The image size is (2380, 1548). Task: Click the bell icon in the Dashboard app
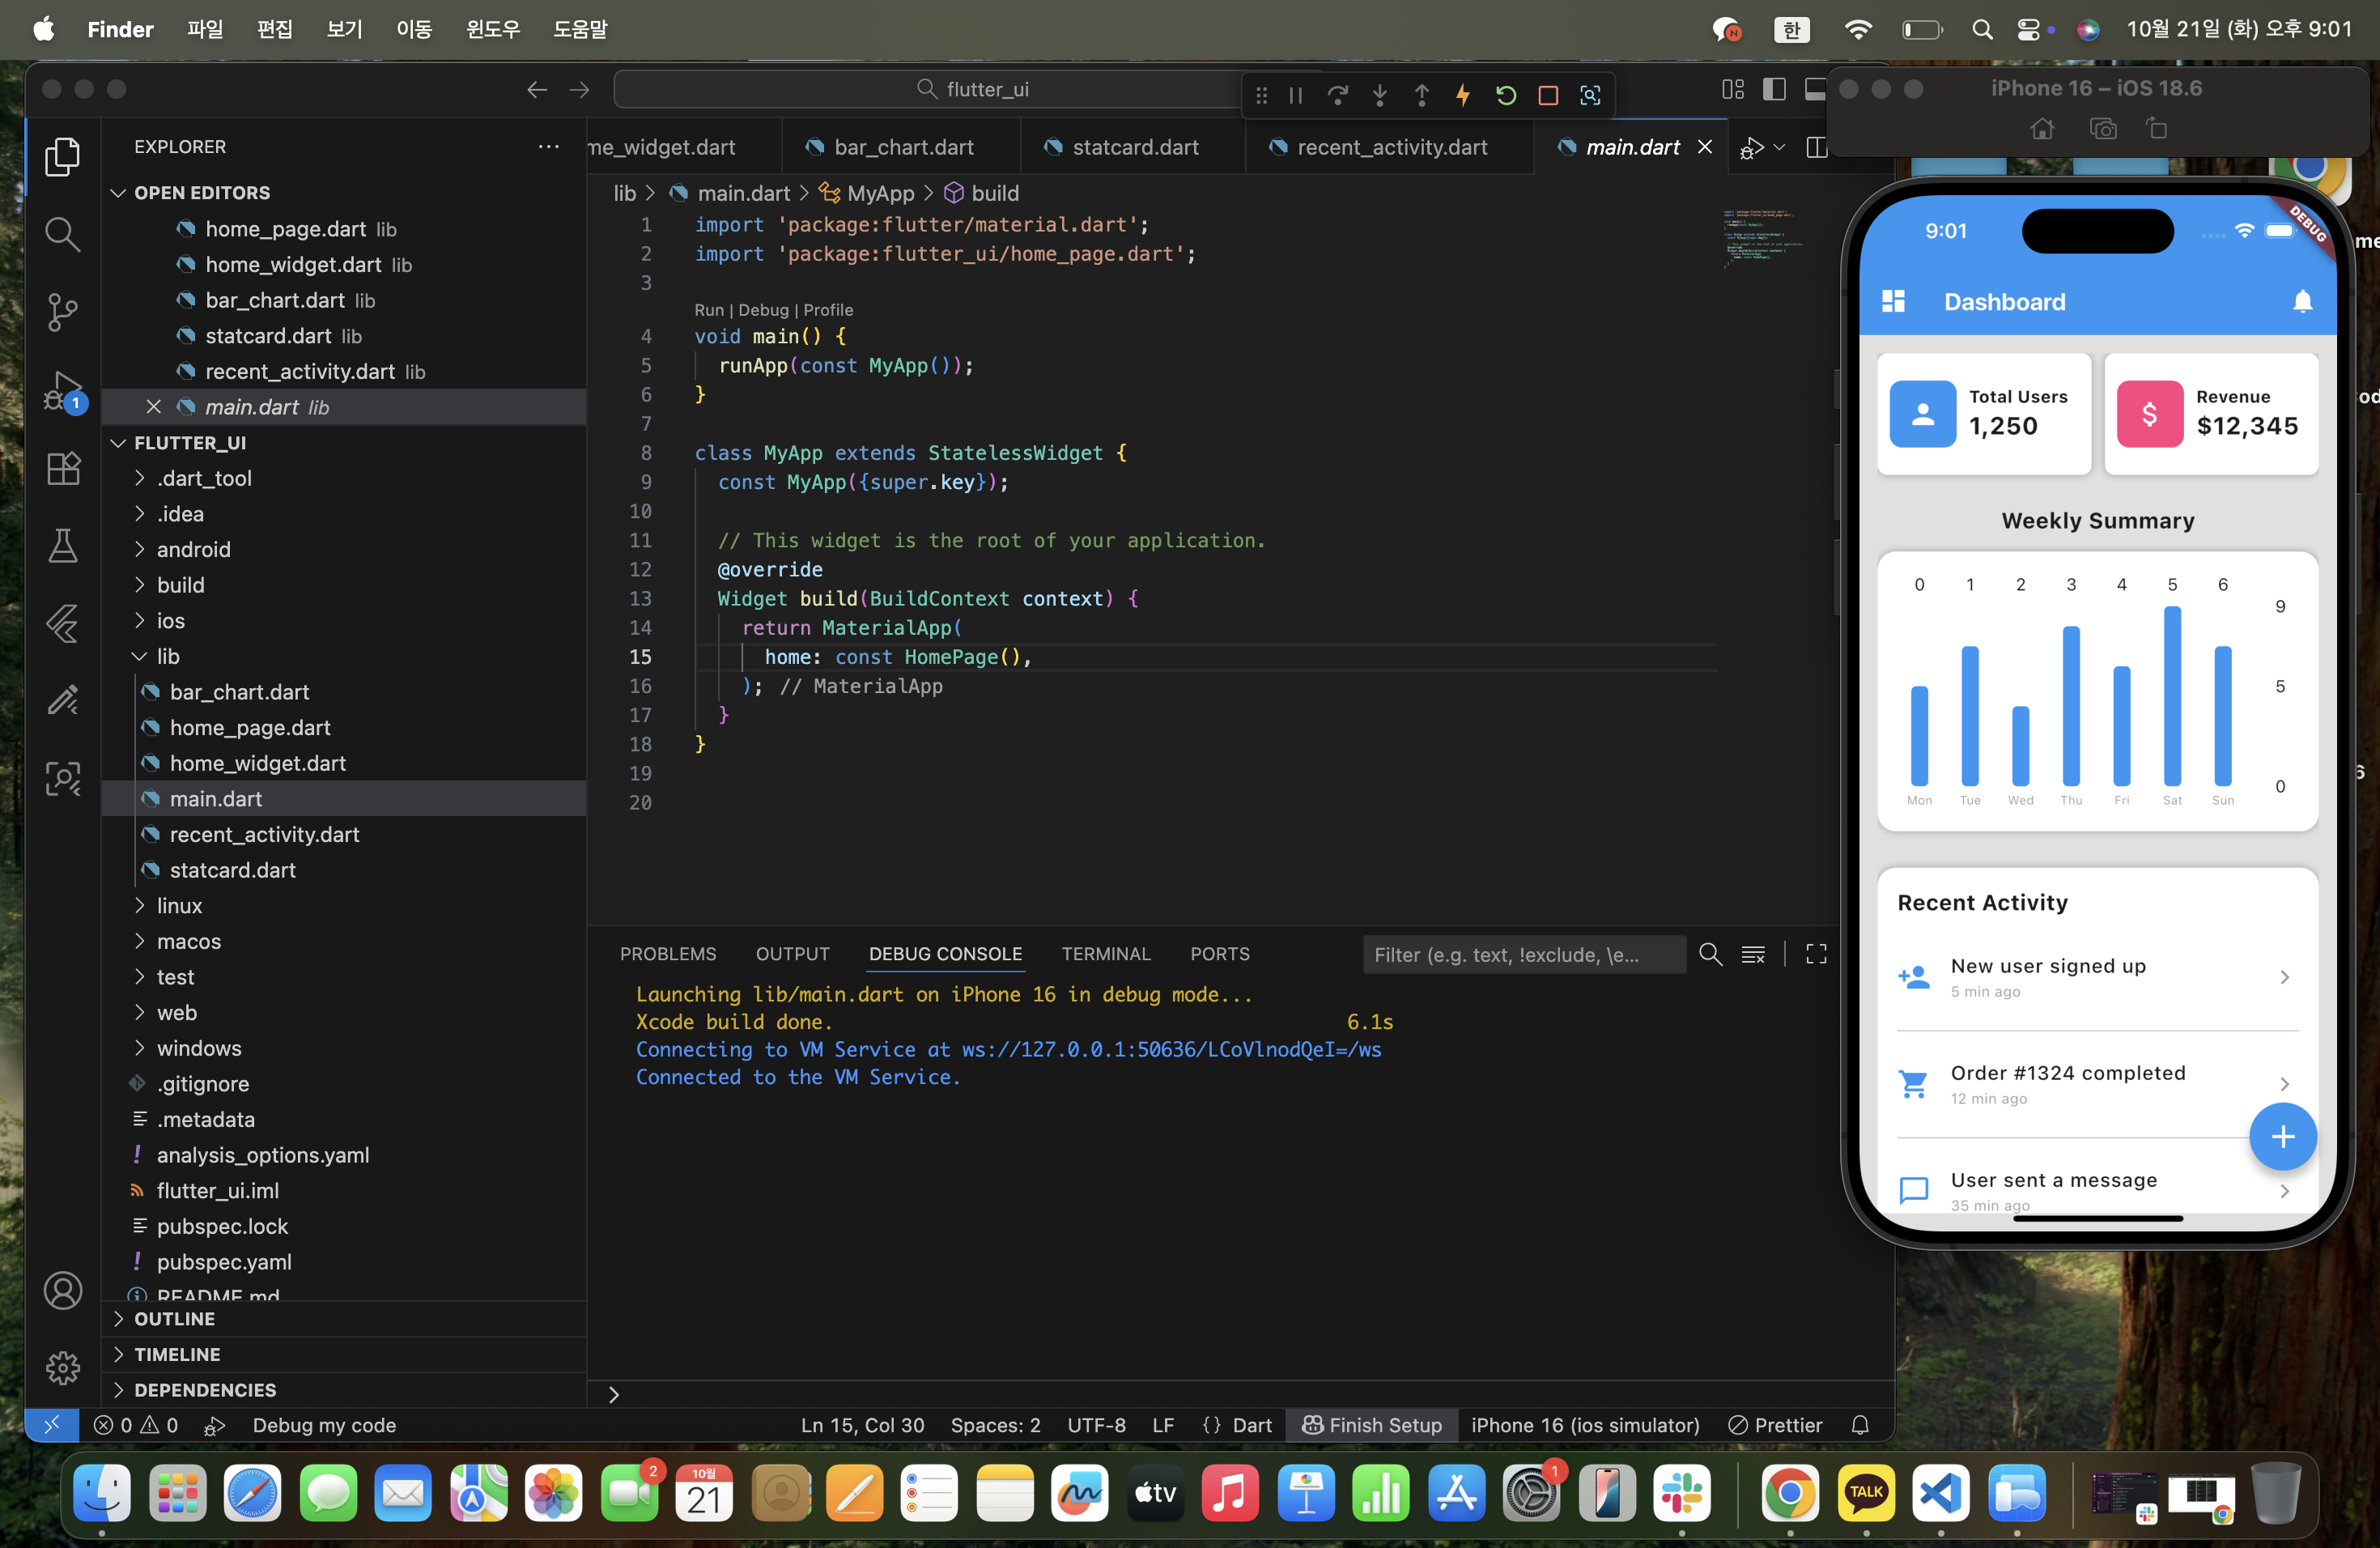point(2302,302)
